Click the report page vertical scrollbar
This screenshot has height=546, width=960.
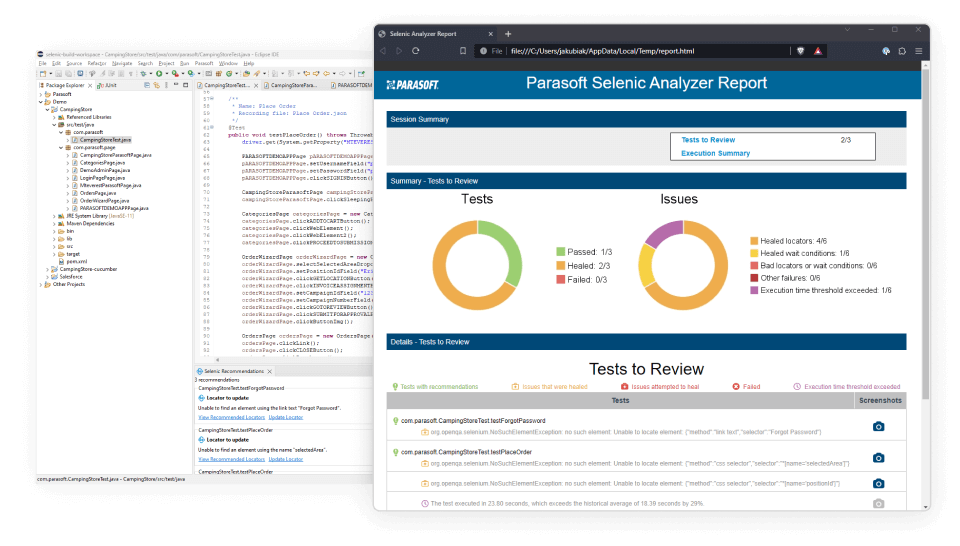point(925,233)
